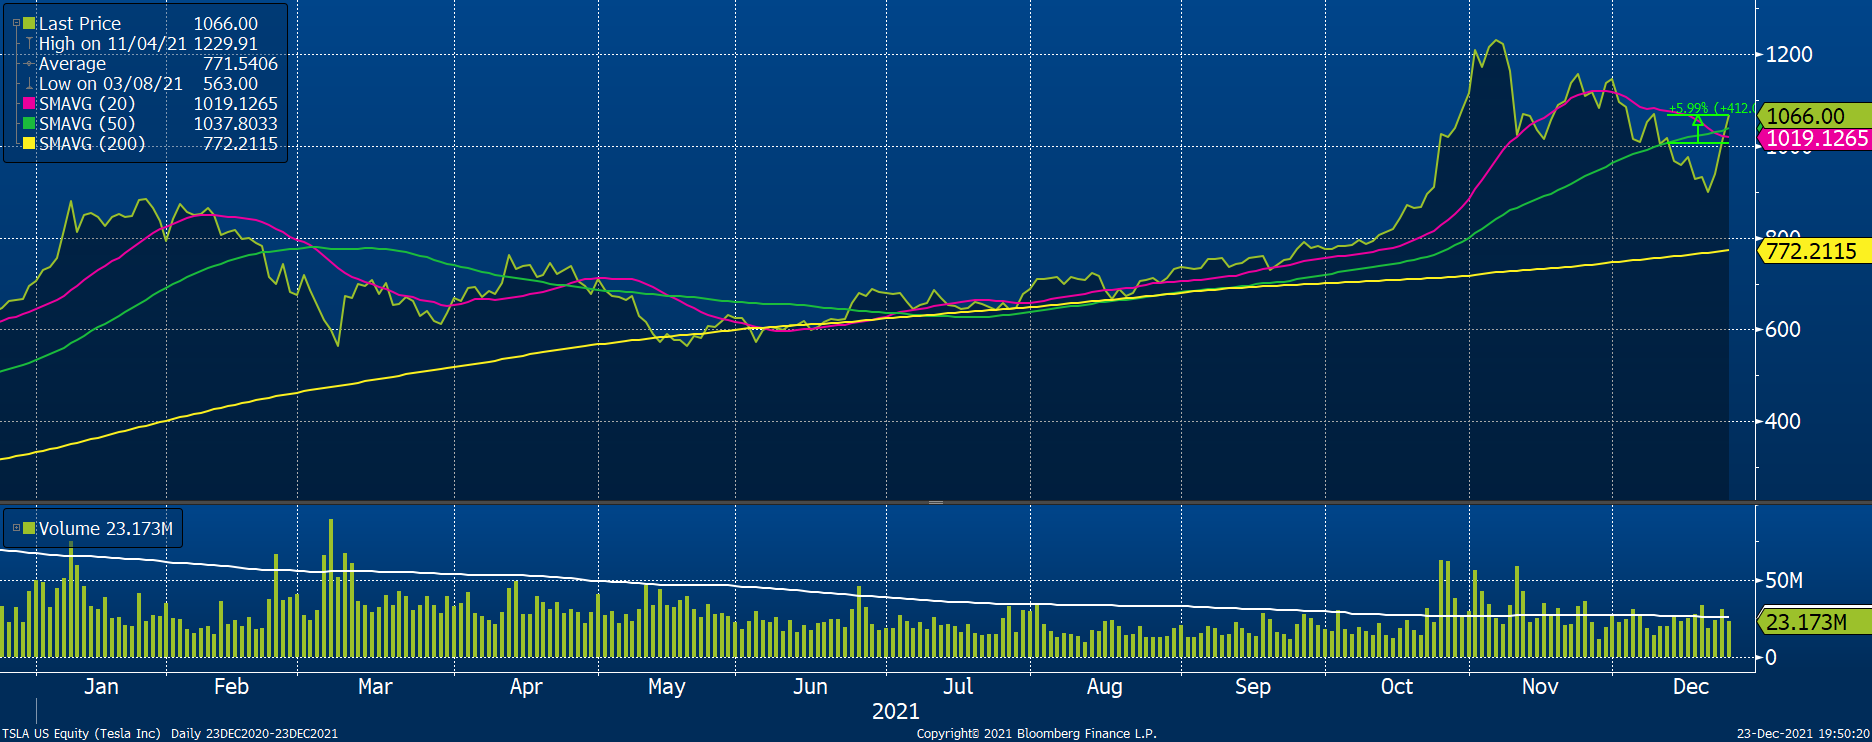Click the SMAVG (200) yellow color swatch

coord(30,143)
